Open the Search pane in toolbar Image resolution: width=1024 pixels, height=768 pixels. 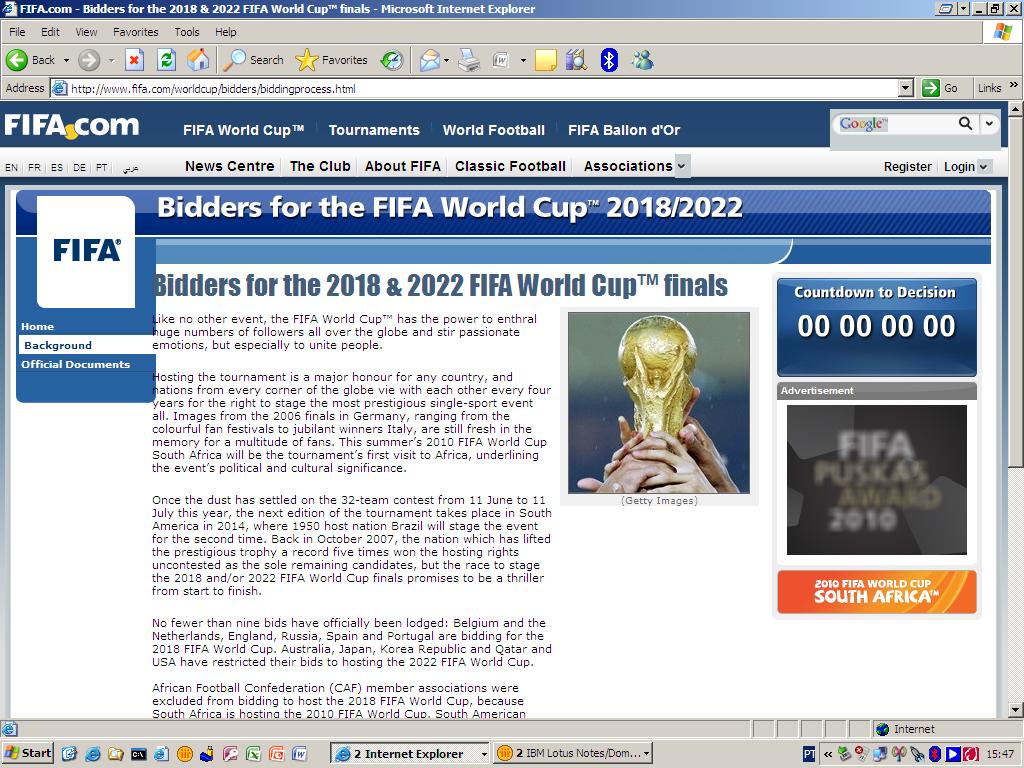tap(253, 60)
